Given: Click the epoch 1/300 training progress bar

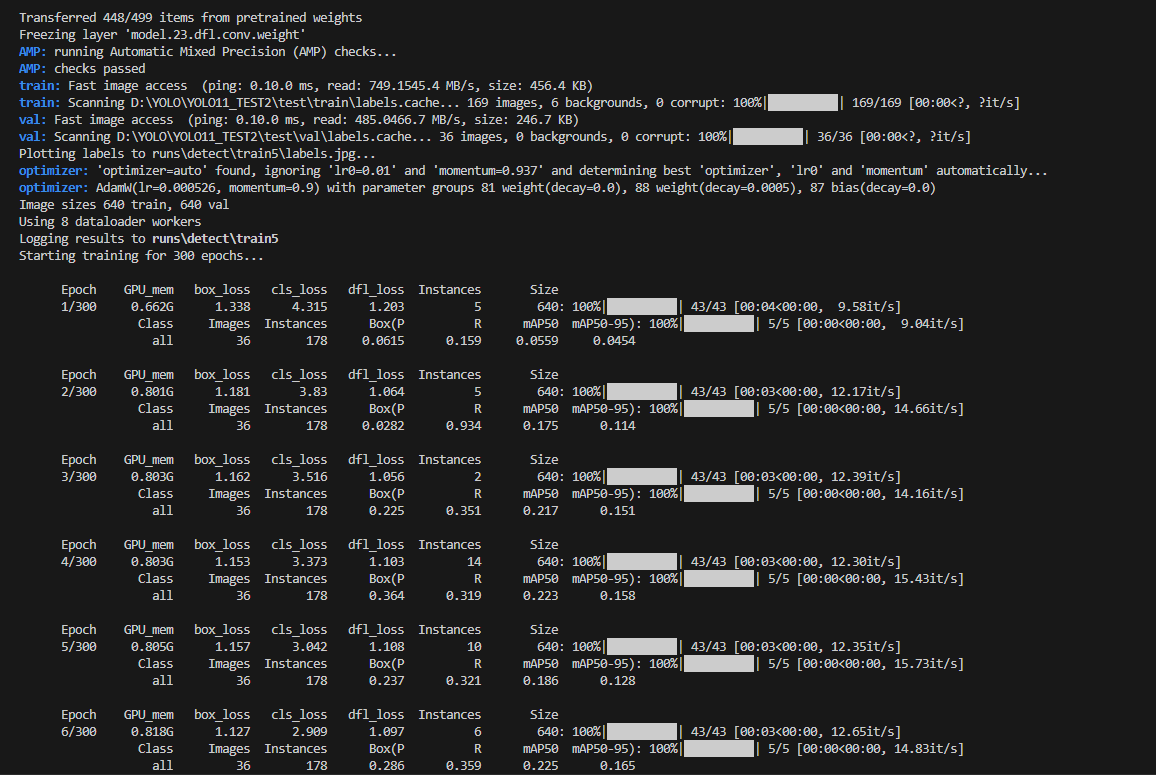Looking at the screenshot, I should pos(642,307).
